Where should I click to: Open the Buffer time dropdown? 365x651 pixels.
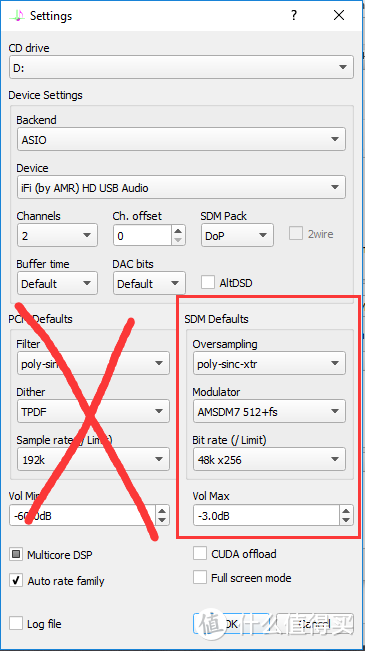point(57,284)
